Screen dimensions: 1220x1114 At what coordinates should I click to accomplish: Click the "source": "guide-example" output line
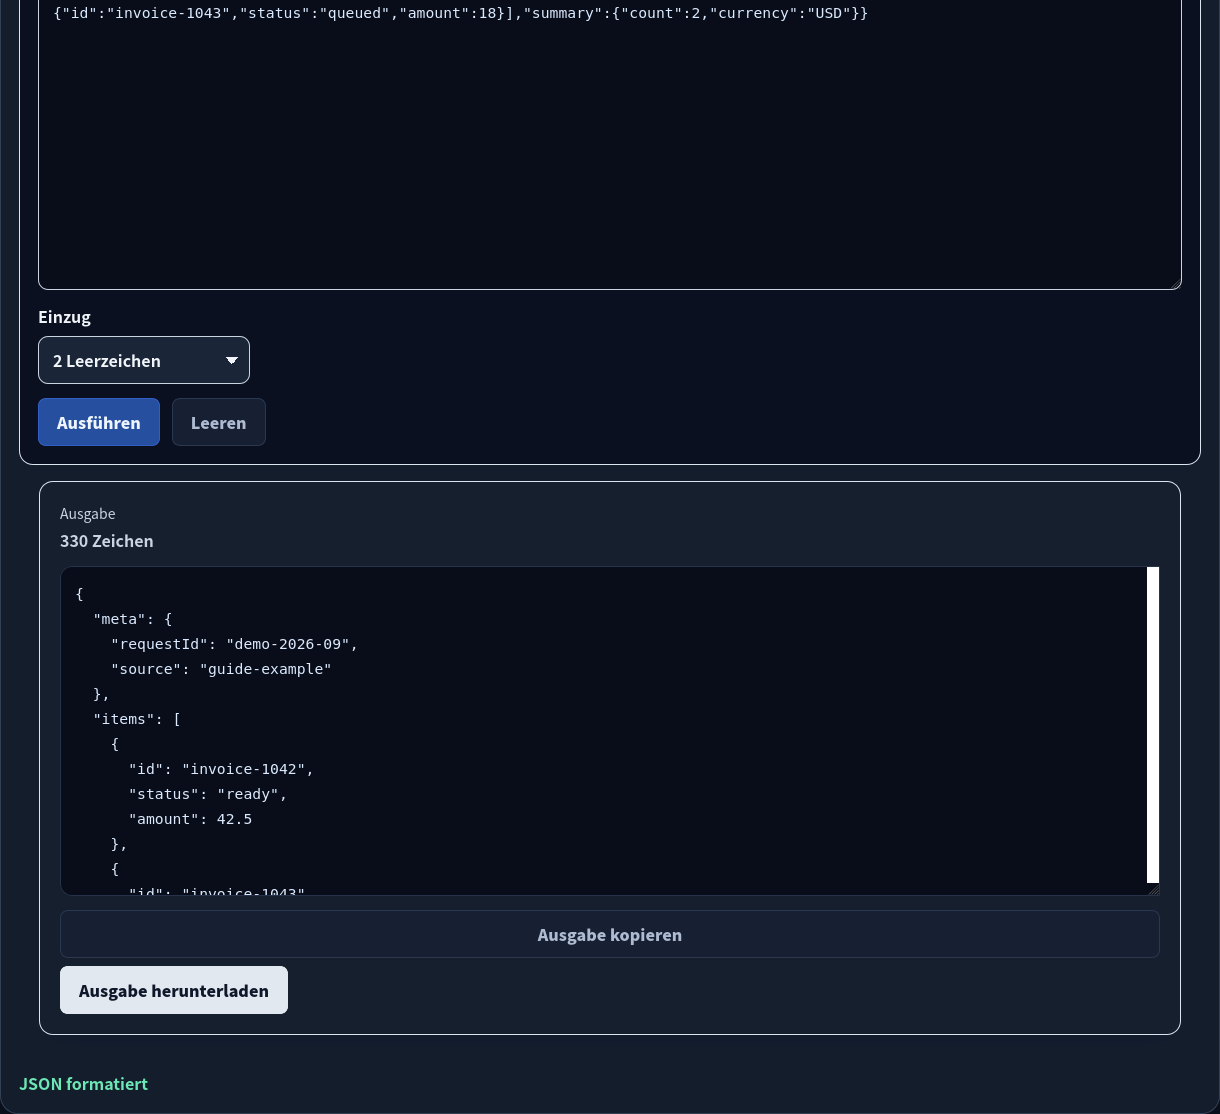[x=221, y=669]
